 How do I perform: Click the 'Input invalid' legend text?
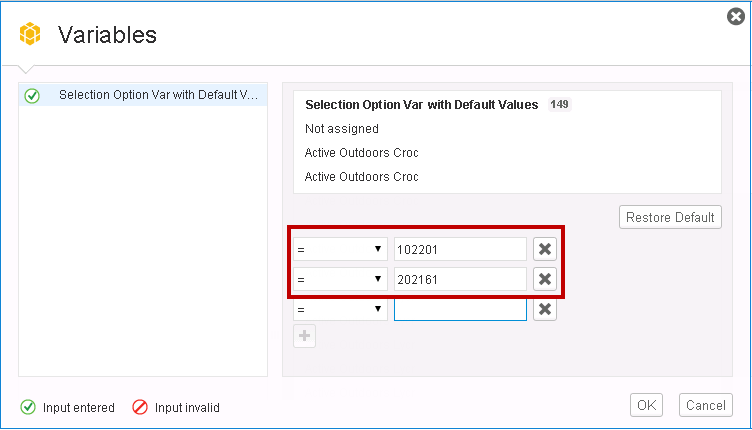187,407
